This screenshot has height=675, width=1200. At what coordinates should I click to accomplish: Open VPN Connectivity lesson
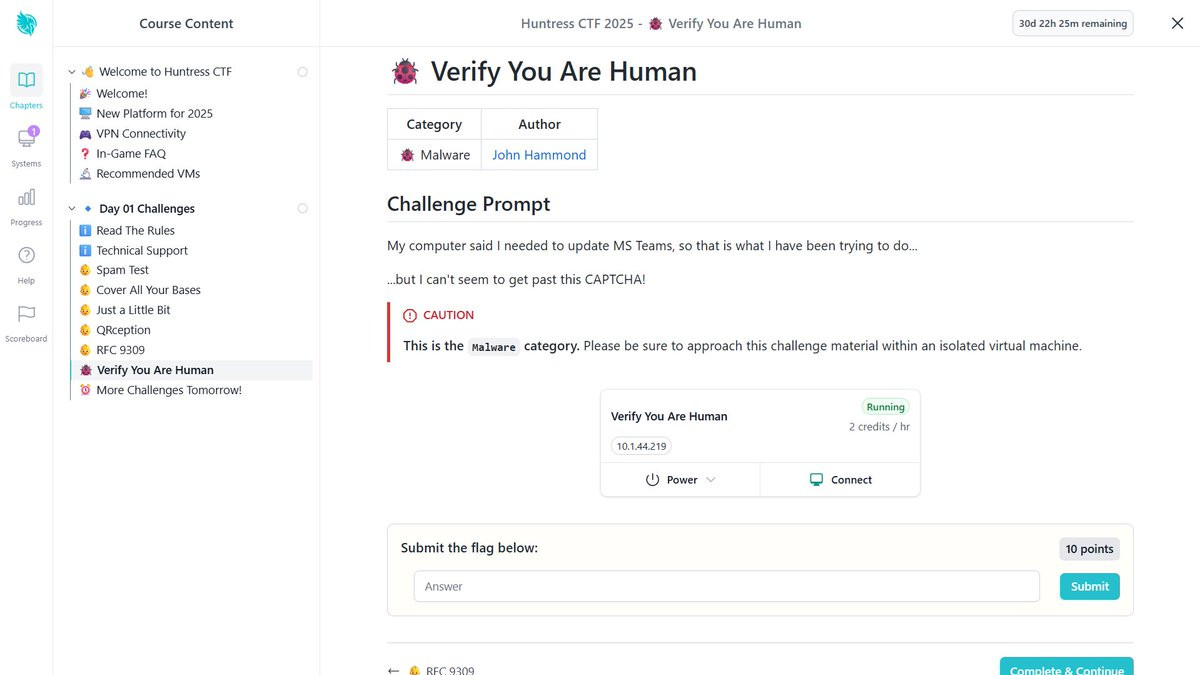coord(141,134)
